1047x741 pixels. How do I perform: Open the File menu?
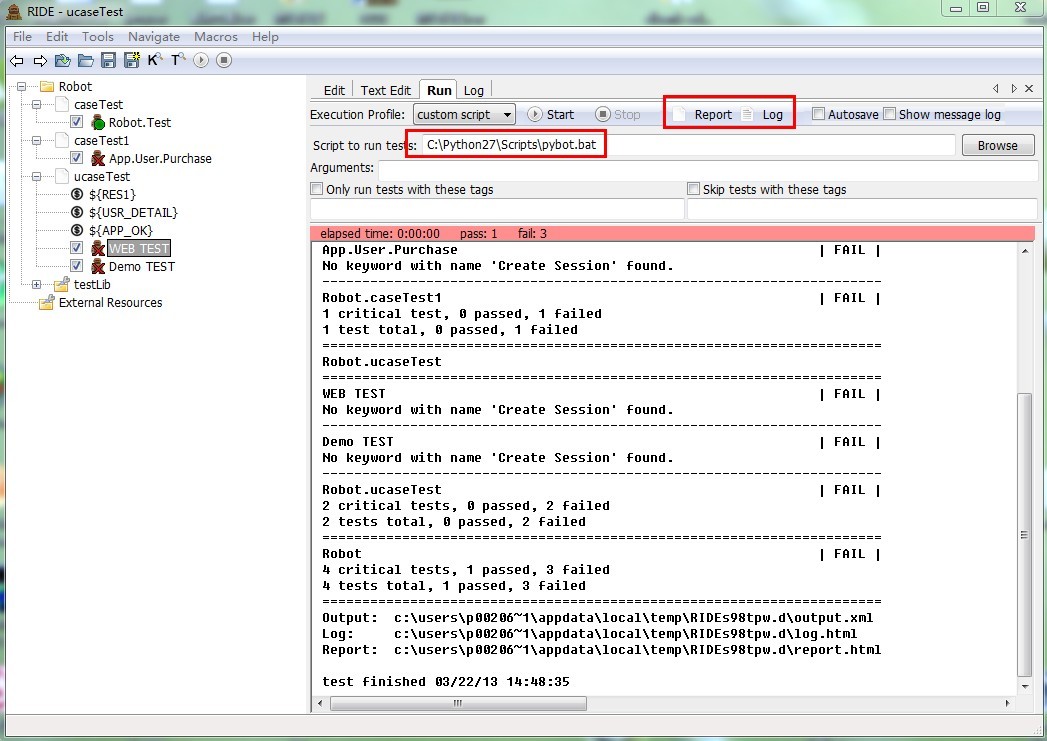(22, 37)
